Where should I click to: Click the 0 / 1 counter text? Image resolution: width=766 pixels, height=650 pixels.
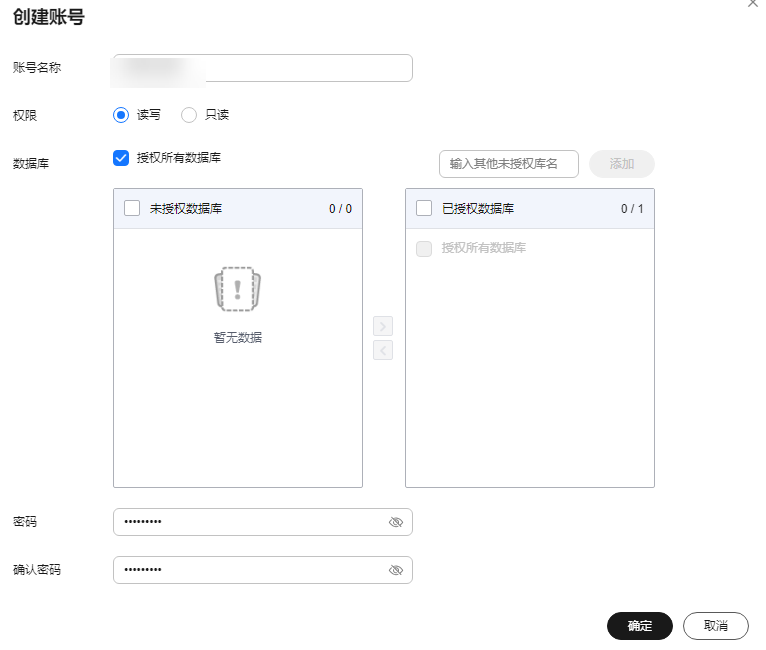tap(632, 209)
